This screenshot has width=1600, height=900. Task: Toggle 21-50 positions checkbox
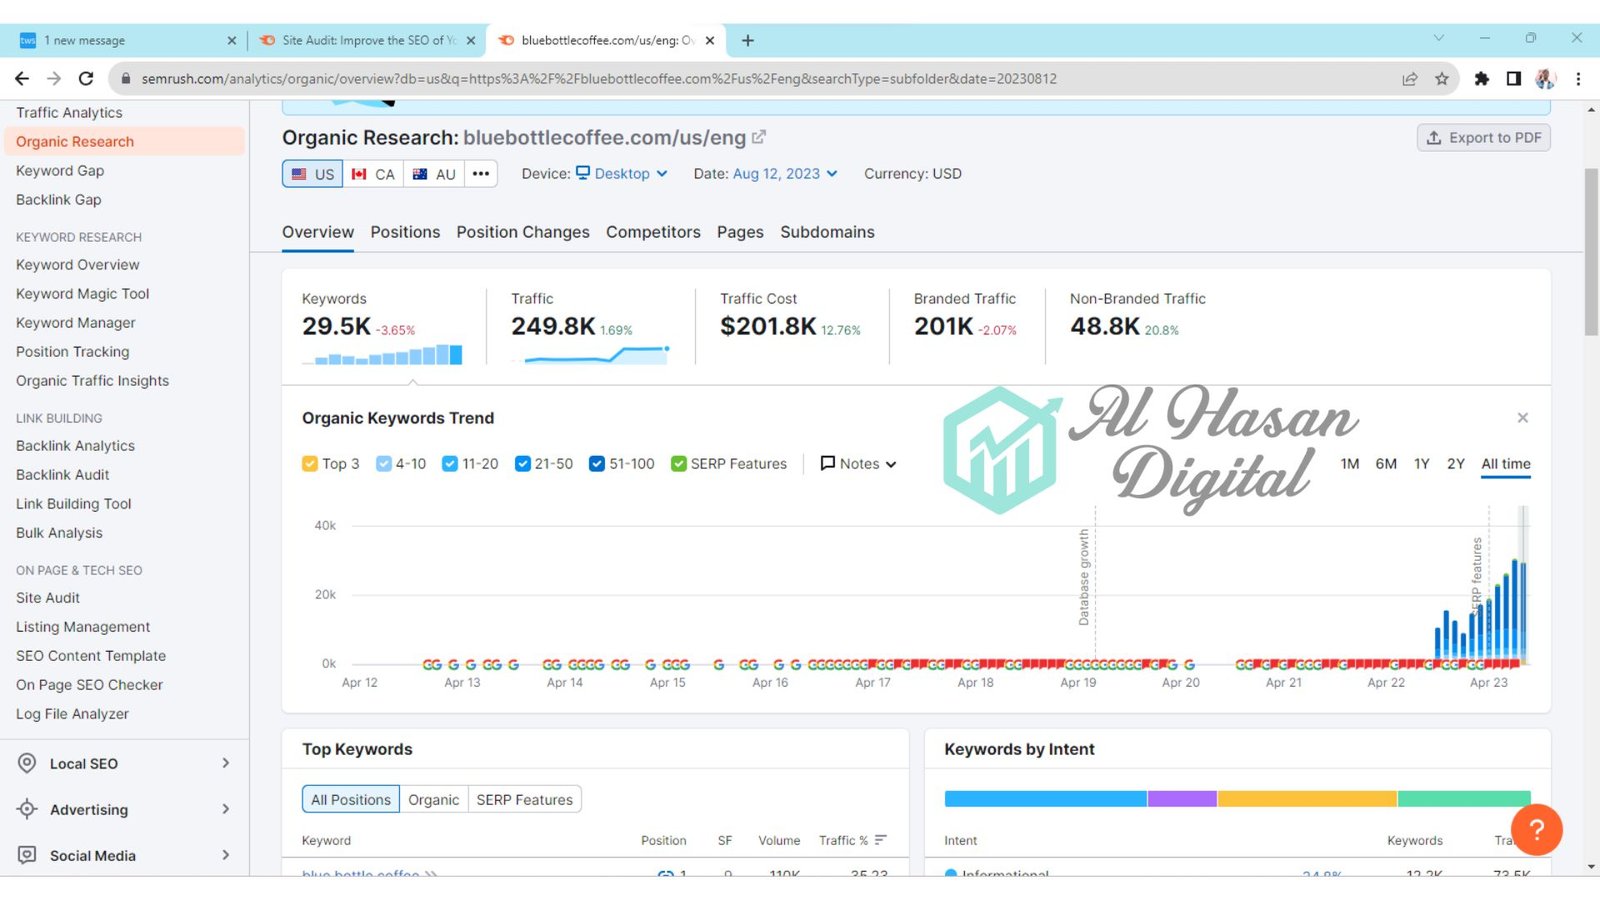(522, 464)
